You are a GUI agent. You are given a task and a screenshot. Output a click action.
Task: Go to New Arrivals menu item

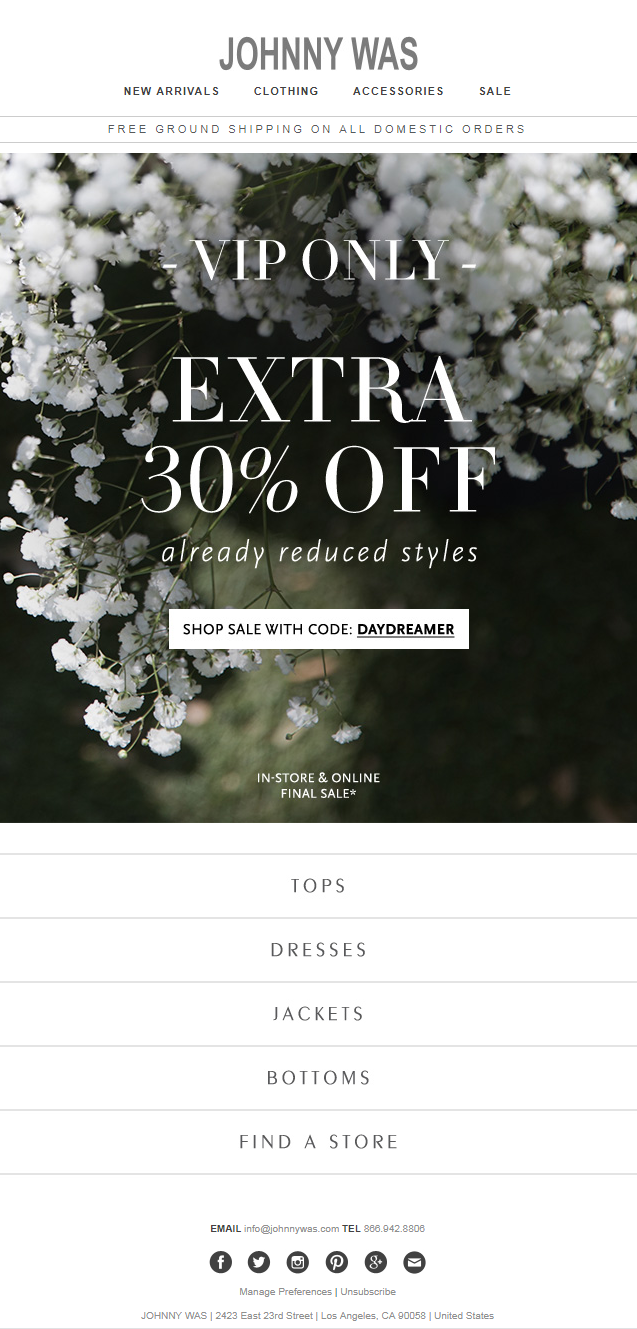[172, 91]
